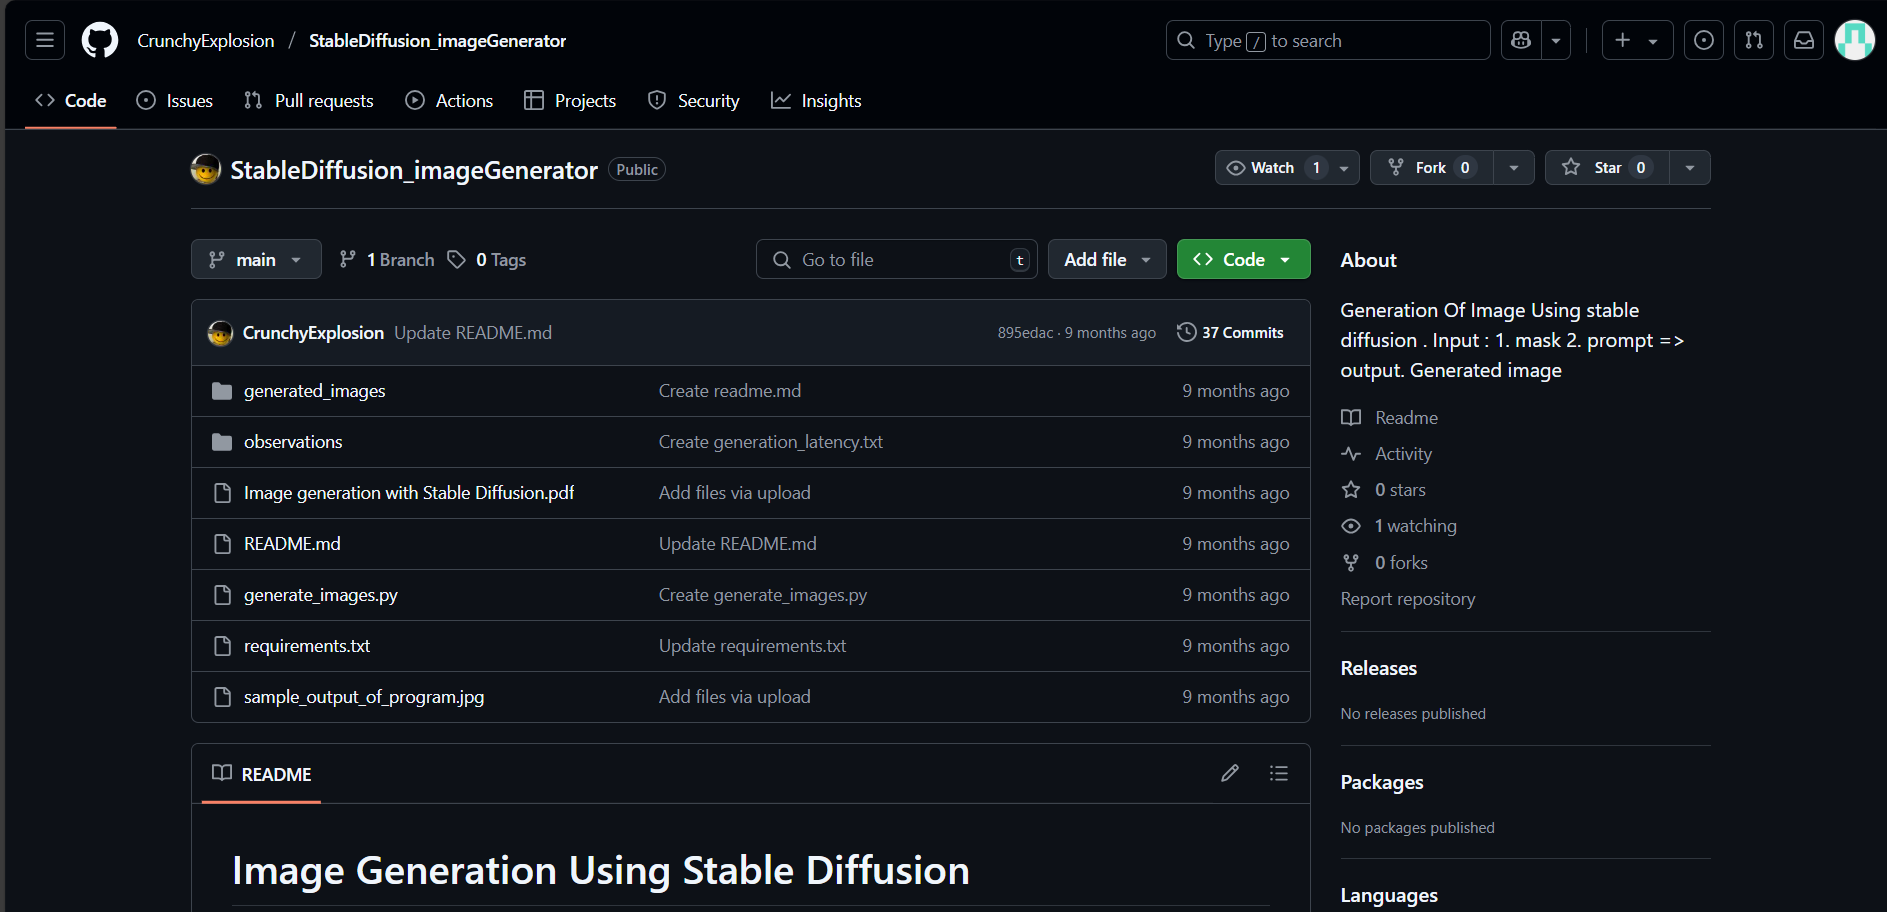The height and width of the screenshot is (912, 1887).
Task: Open the README.md file
Action: pos(292,544)
